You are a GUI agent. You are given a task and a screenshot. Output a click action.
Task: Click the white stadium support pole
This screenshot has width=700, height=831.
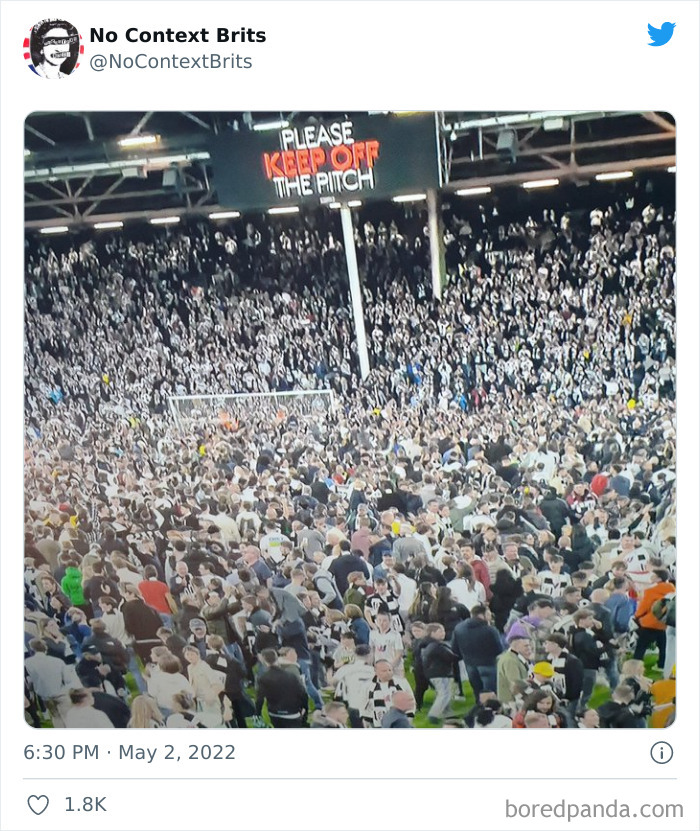[355, 291]
